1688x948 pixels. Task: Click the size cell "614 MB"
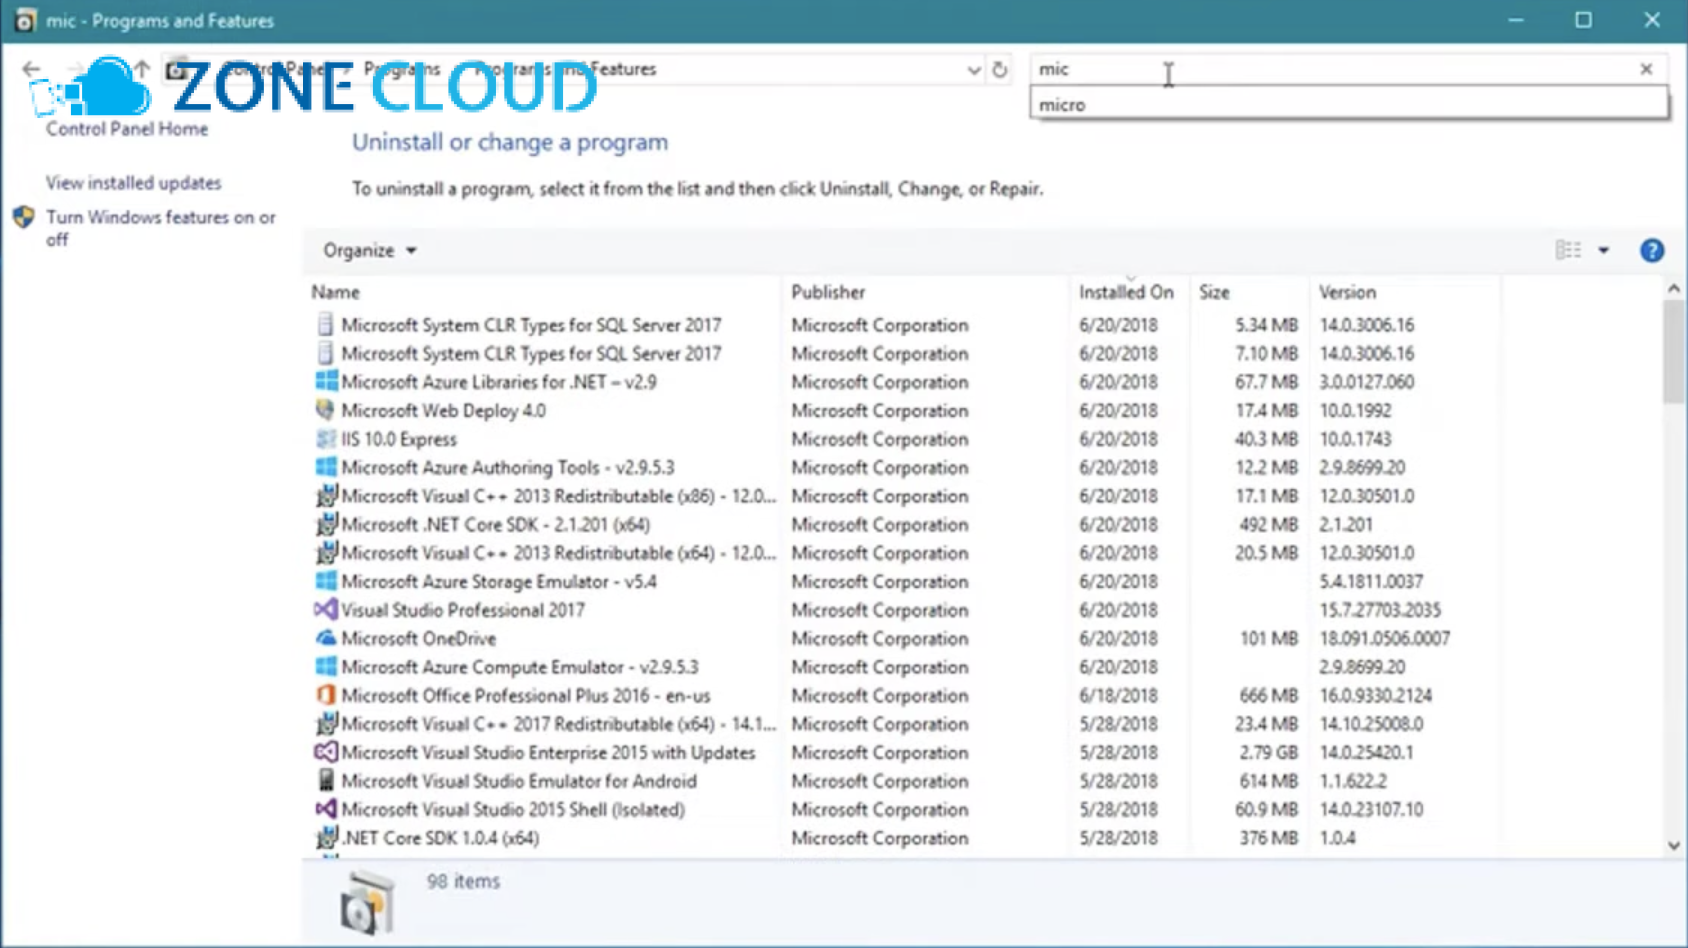(1269, 781)
